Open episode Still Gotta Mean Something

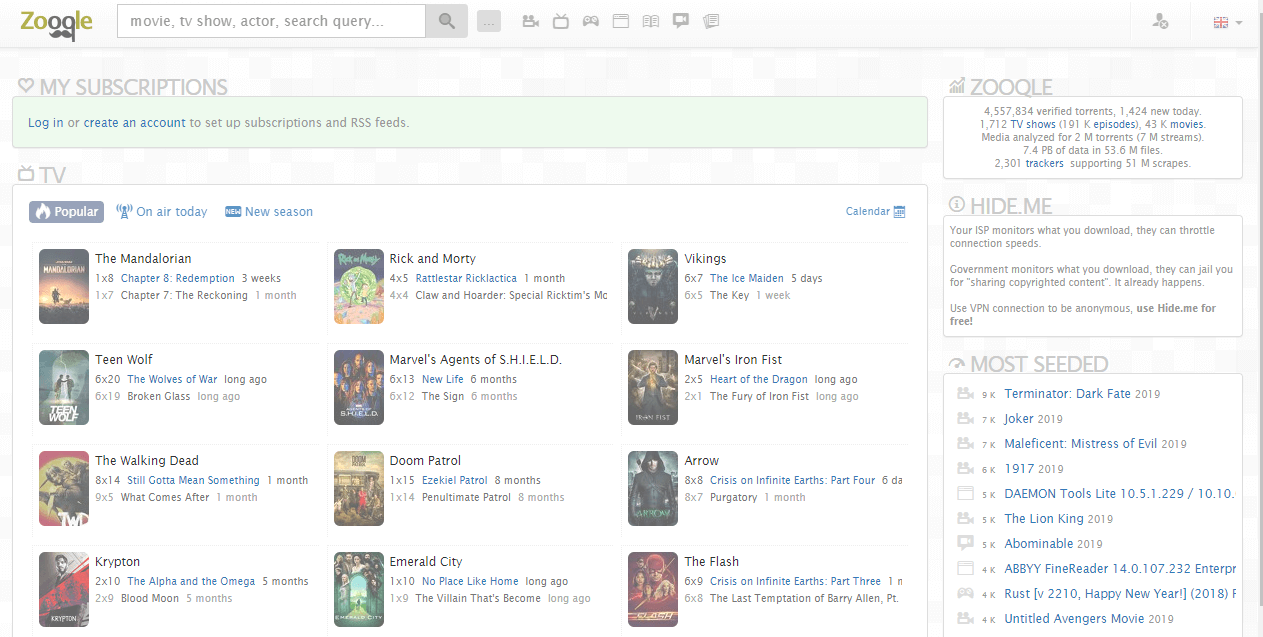coord(193,480)
